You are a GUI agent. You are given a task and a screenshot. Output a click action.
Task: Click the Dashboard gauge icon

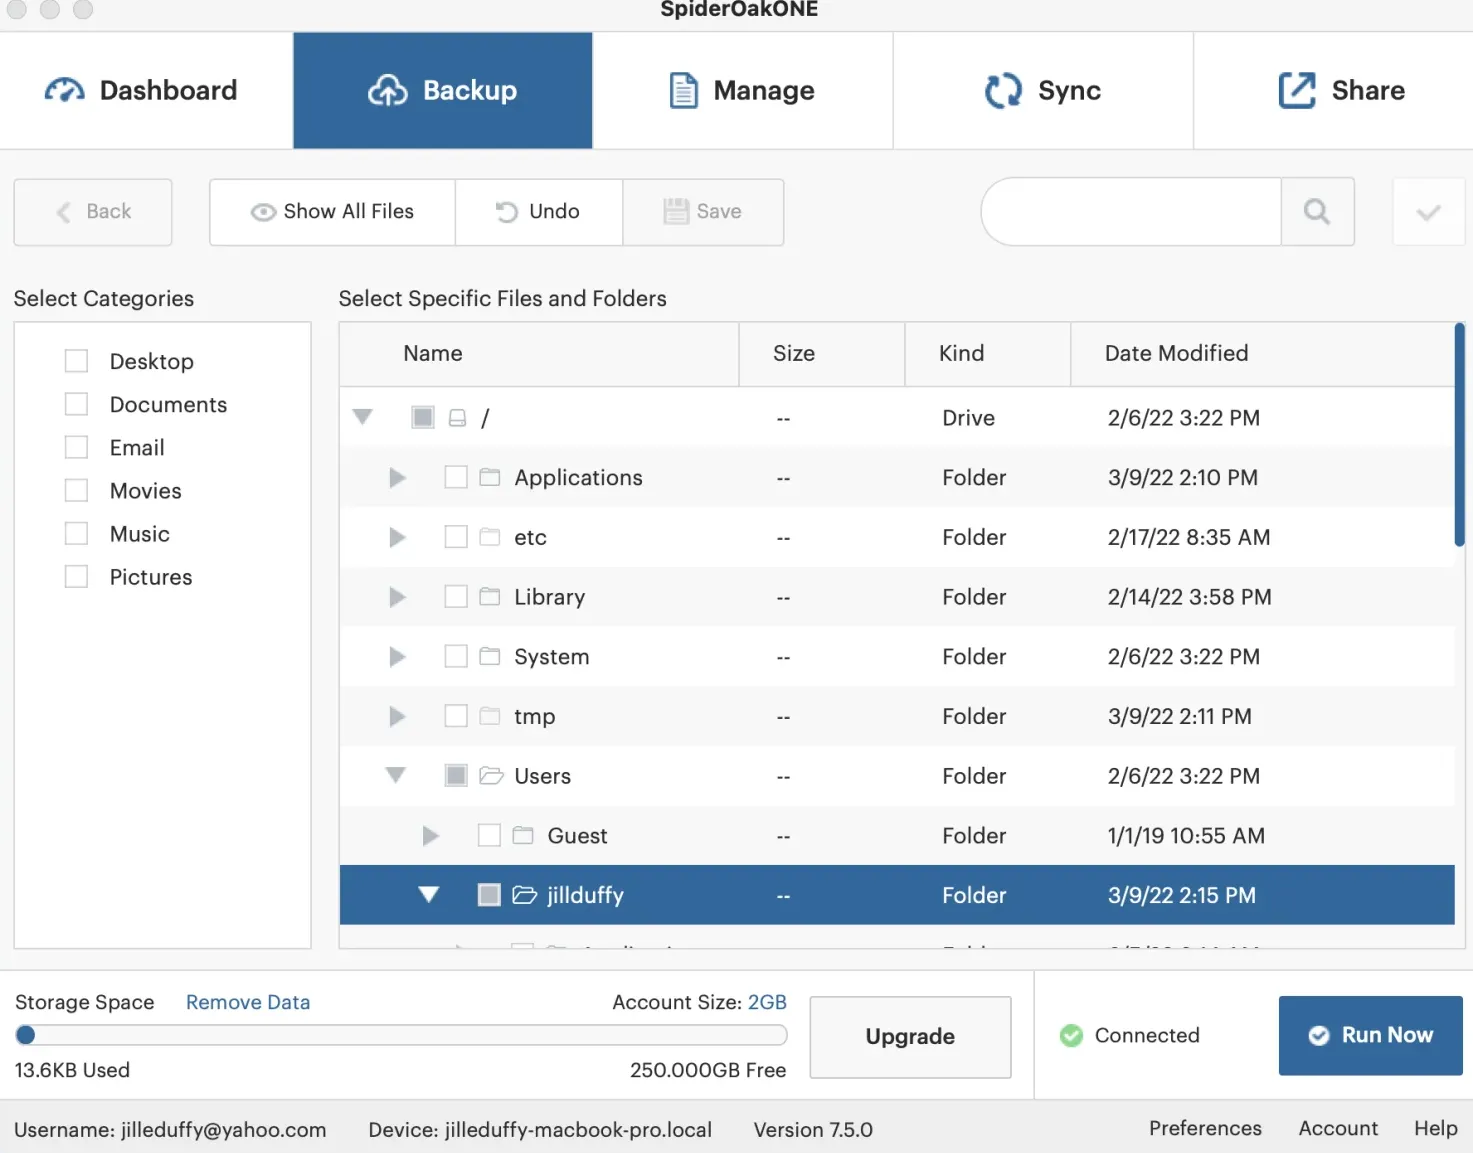point(64,90)
